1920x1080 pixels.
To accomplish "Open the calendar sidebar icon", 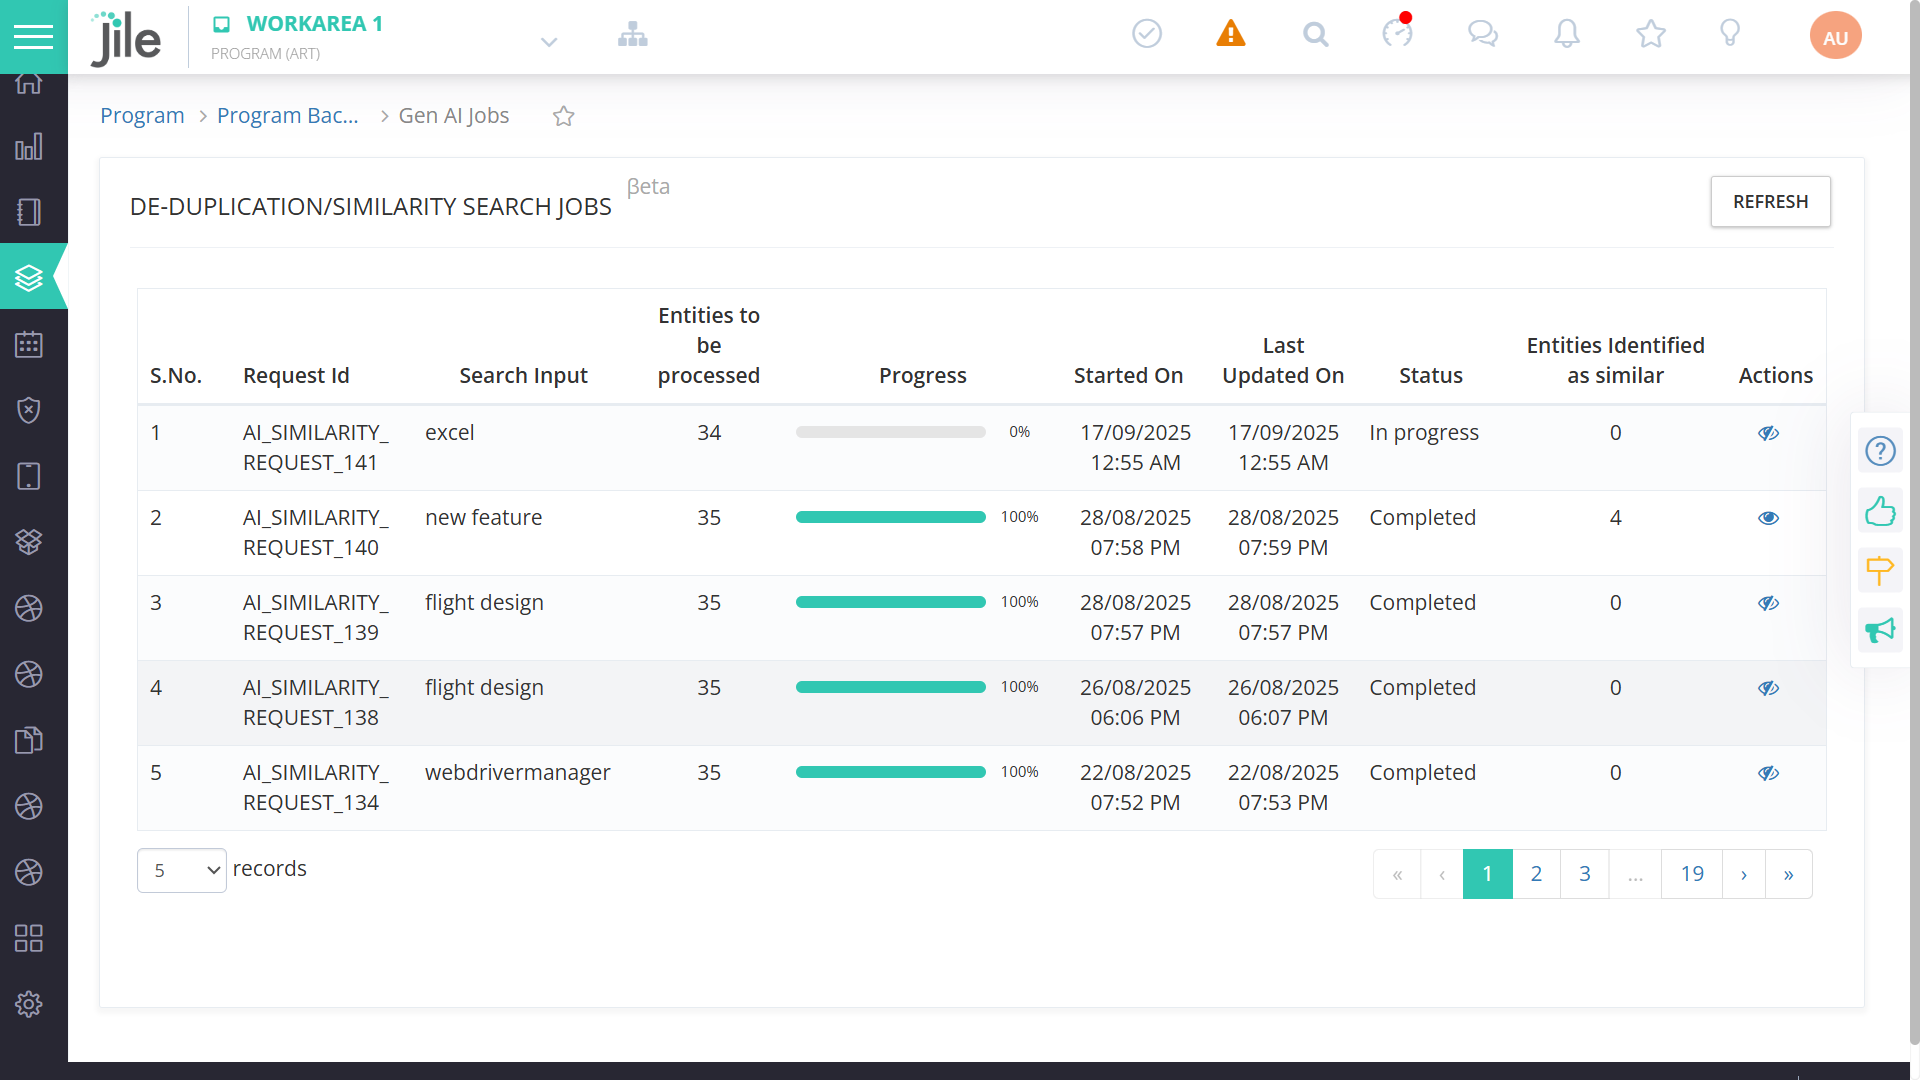I will pos(29,345).
